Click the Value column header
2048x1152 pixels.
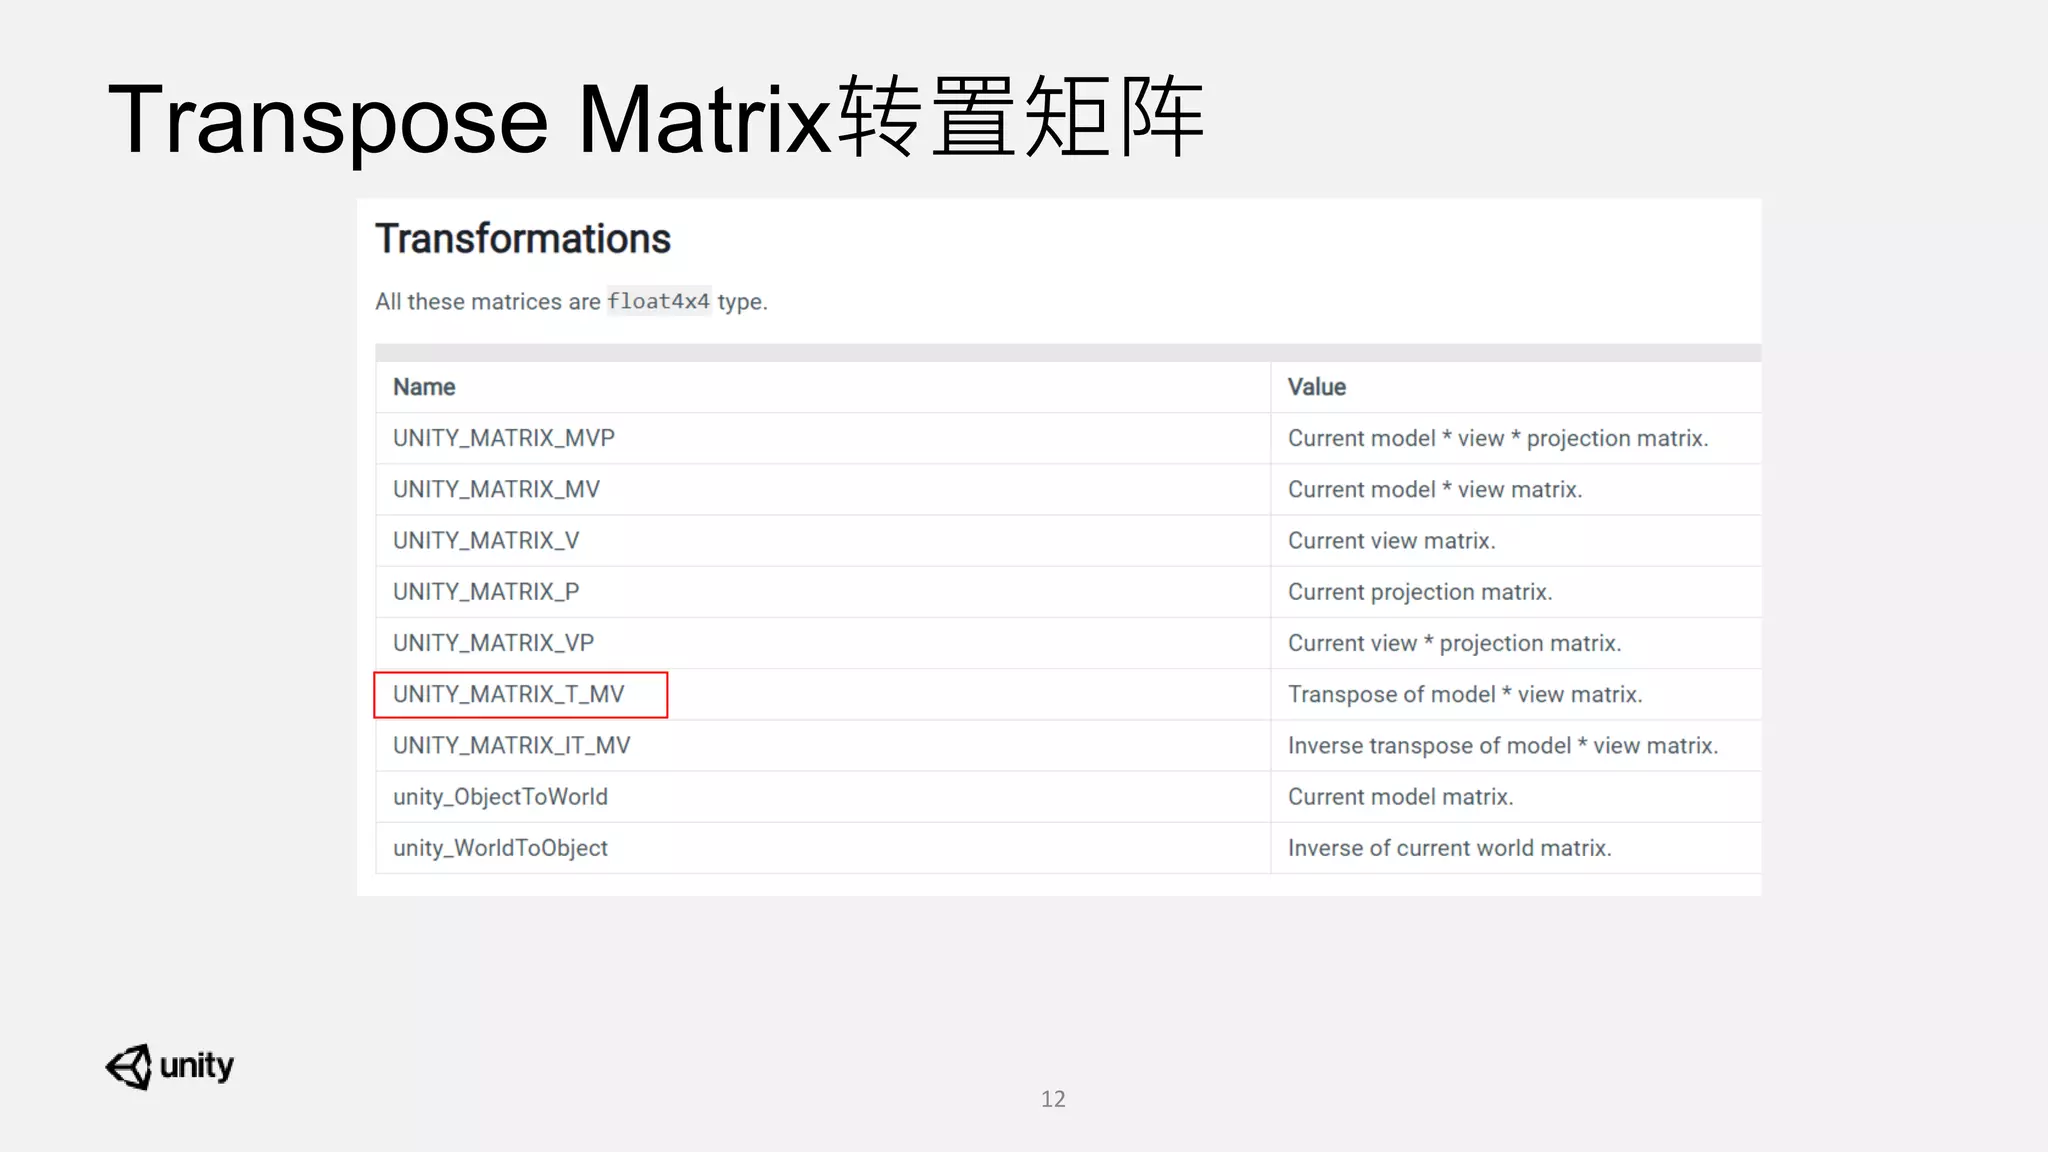click(1316, 387)
